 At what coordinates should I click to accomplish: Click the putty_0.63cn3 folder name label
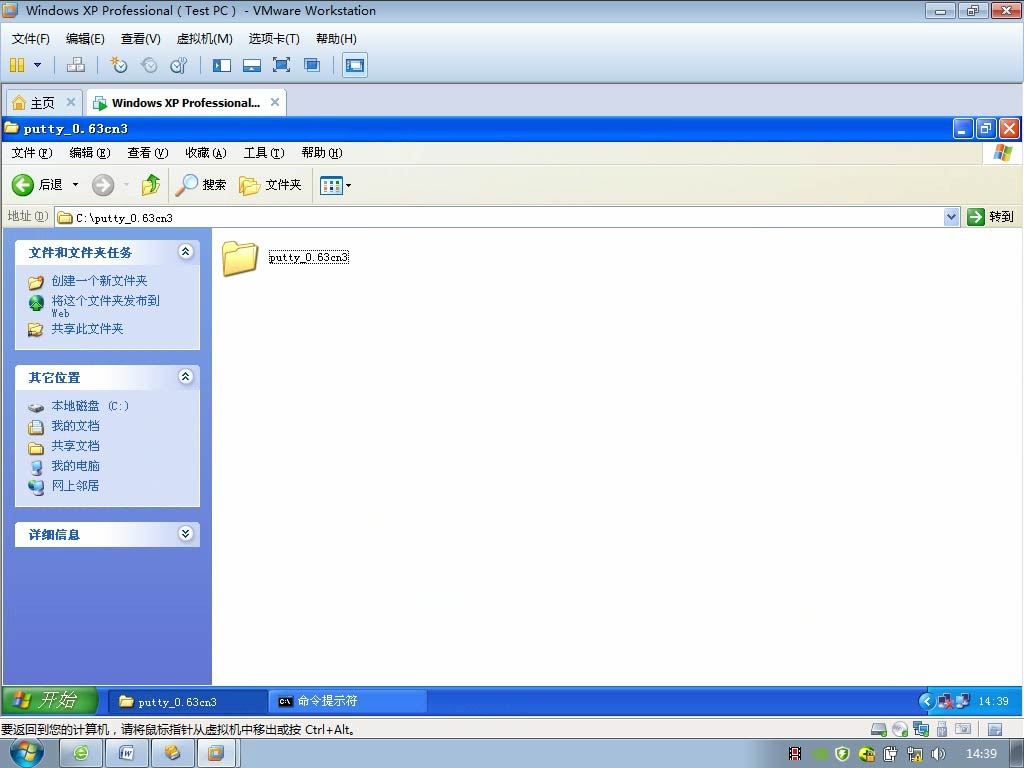point(308,257)
